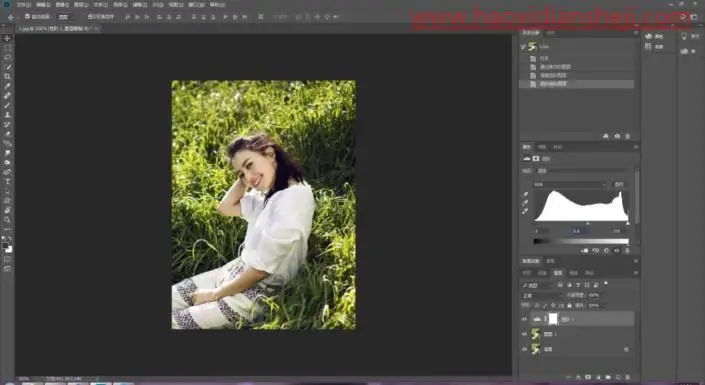The image size is (705, 385).
Task: Toggle adjustment visibility in Properties panel footer
Action: 617,250
